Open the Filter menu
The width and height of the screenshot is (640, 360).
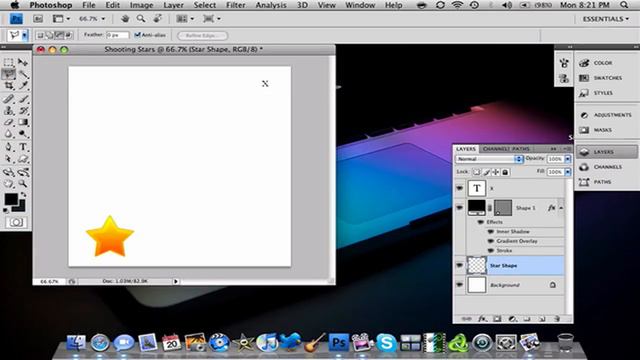pyautogui.click(x=236, y=5)
